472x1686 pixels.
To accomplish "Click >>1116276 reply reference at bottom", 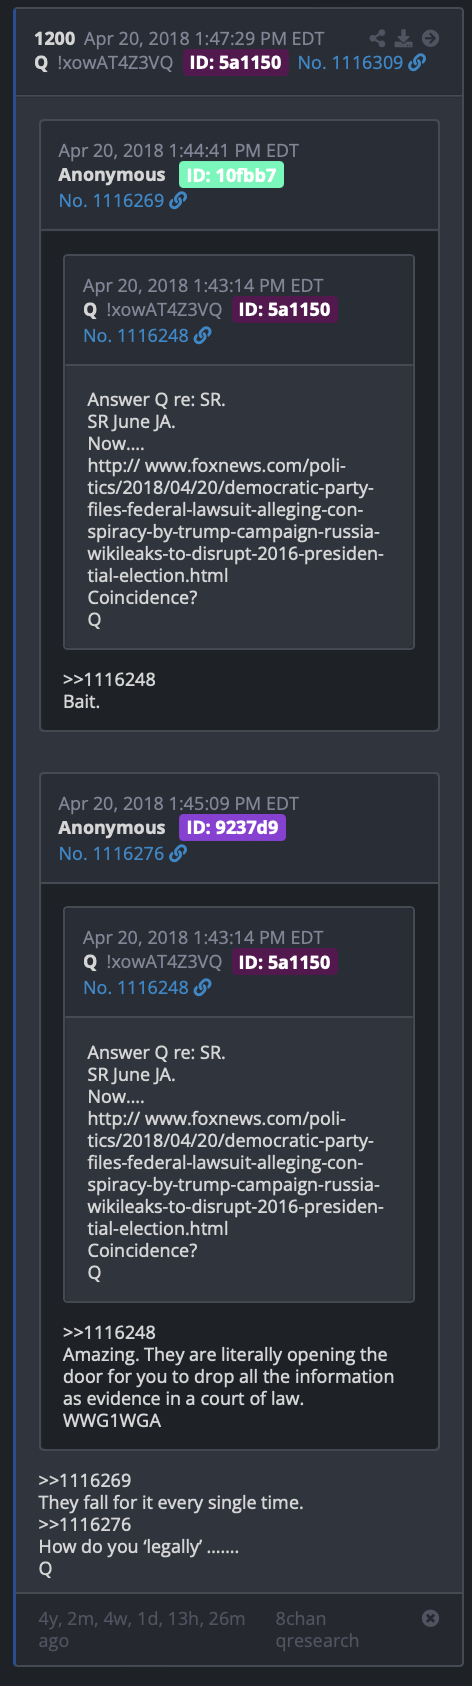I will point(85,1524).
